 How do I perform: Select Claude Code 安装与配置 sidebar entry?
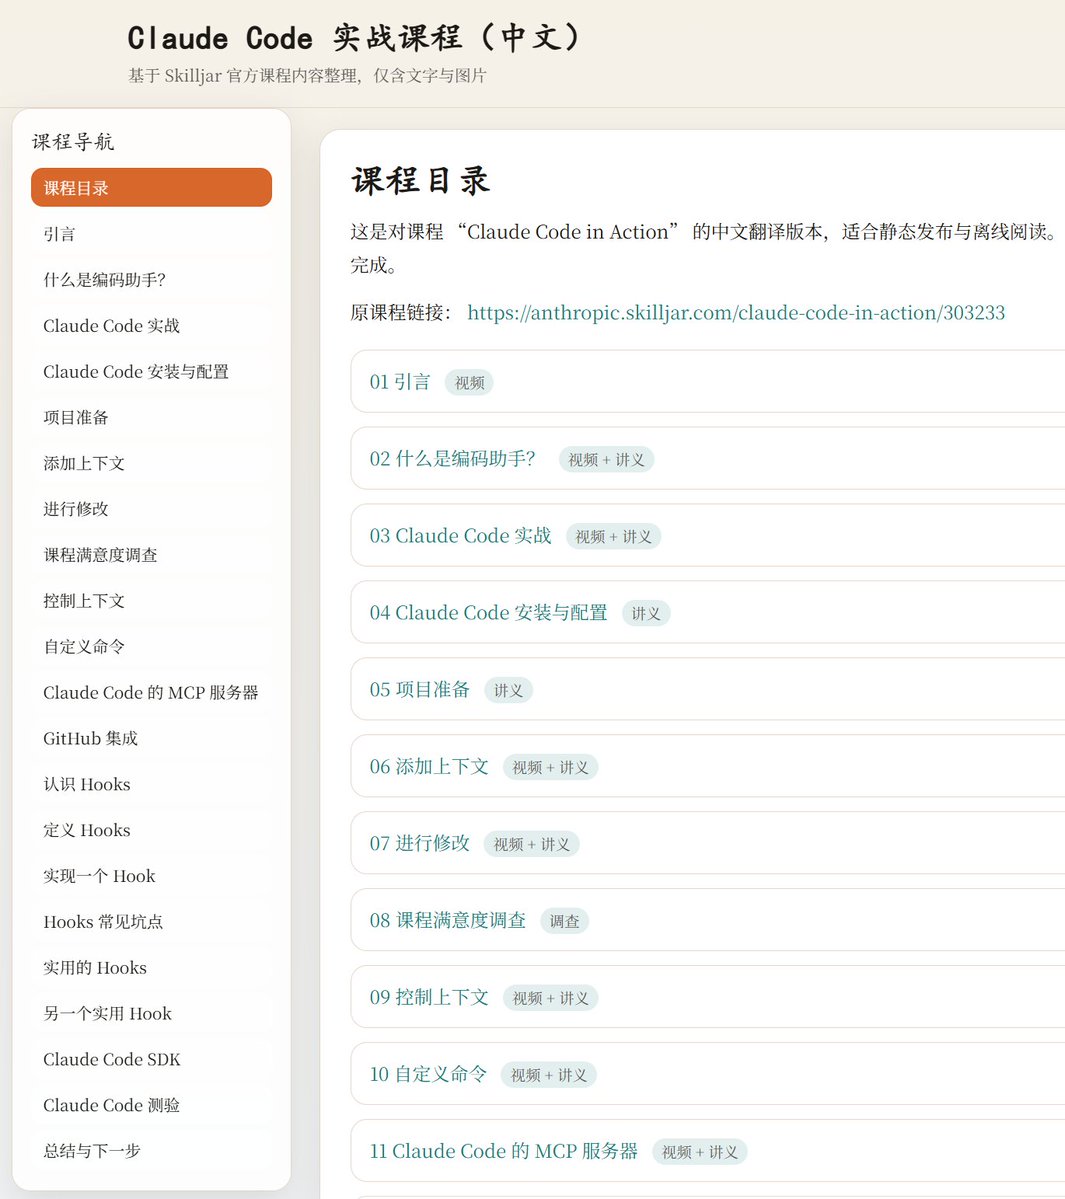click(x=151, y=371)
